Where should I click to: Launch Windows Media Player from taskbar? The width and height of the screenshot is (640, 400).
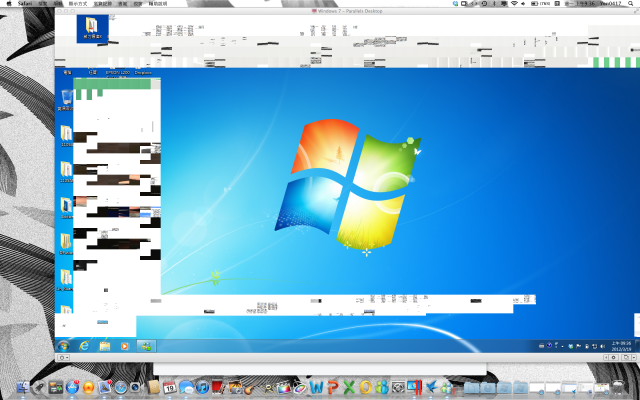pos(124,346)
